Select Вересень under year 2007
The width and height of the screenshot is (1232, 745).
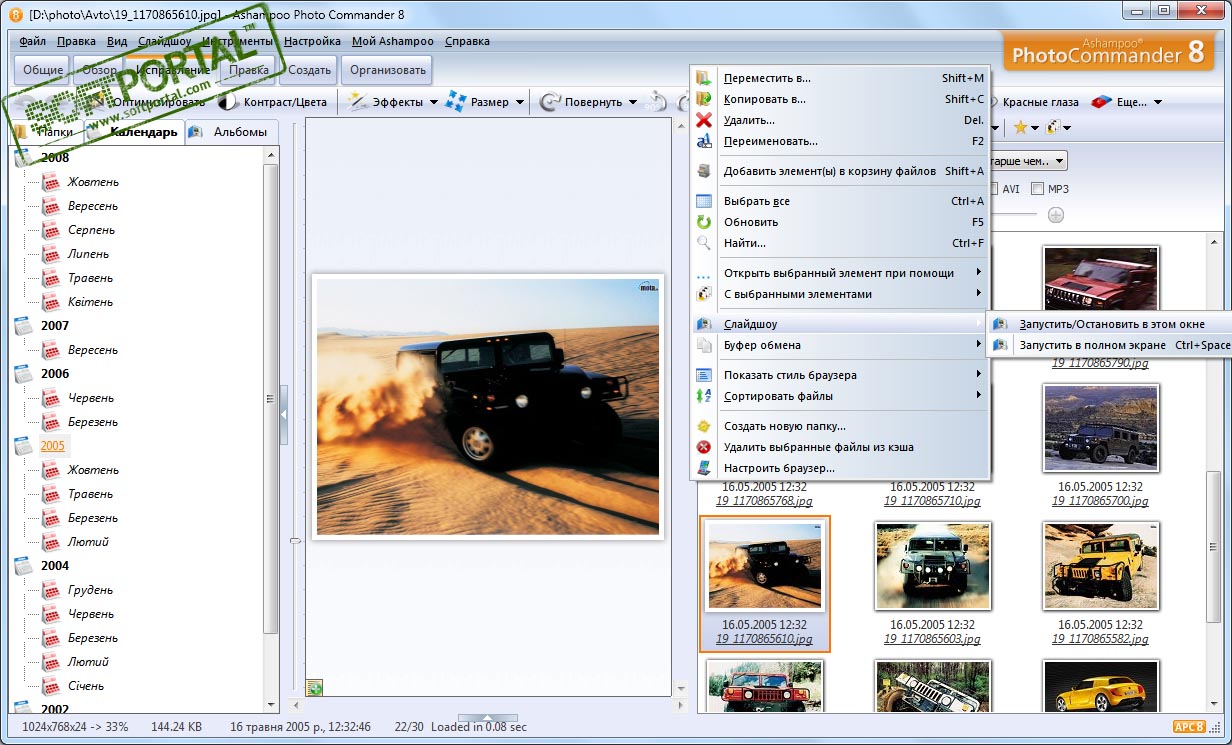[x=93, y=350]
